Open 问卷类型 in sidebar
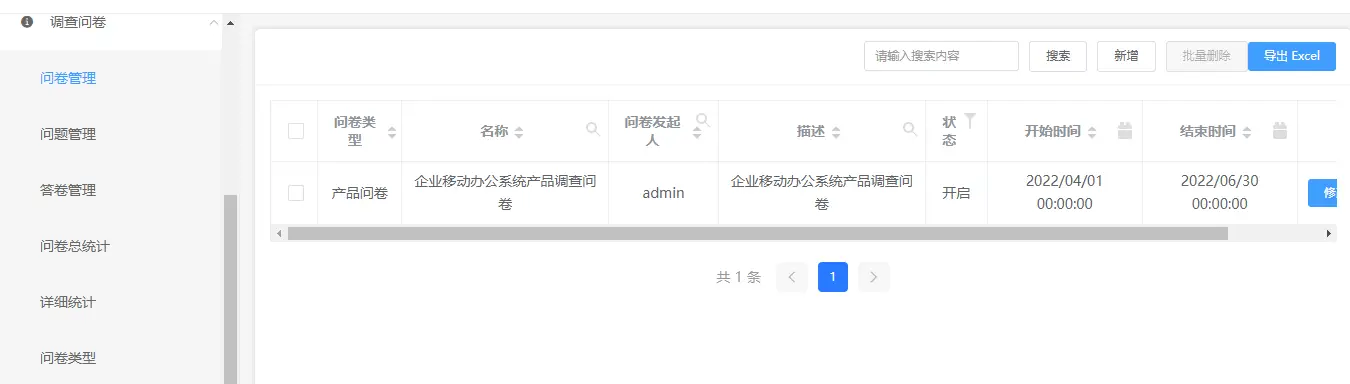The image size is (1350, 384). pyautogui.click(x=68, y=357)
